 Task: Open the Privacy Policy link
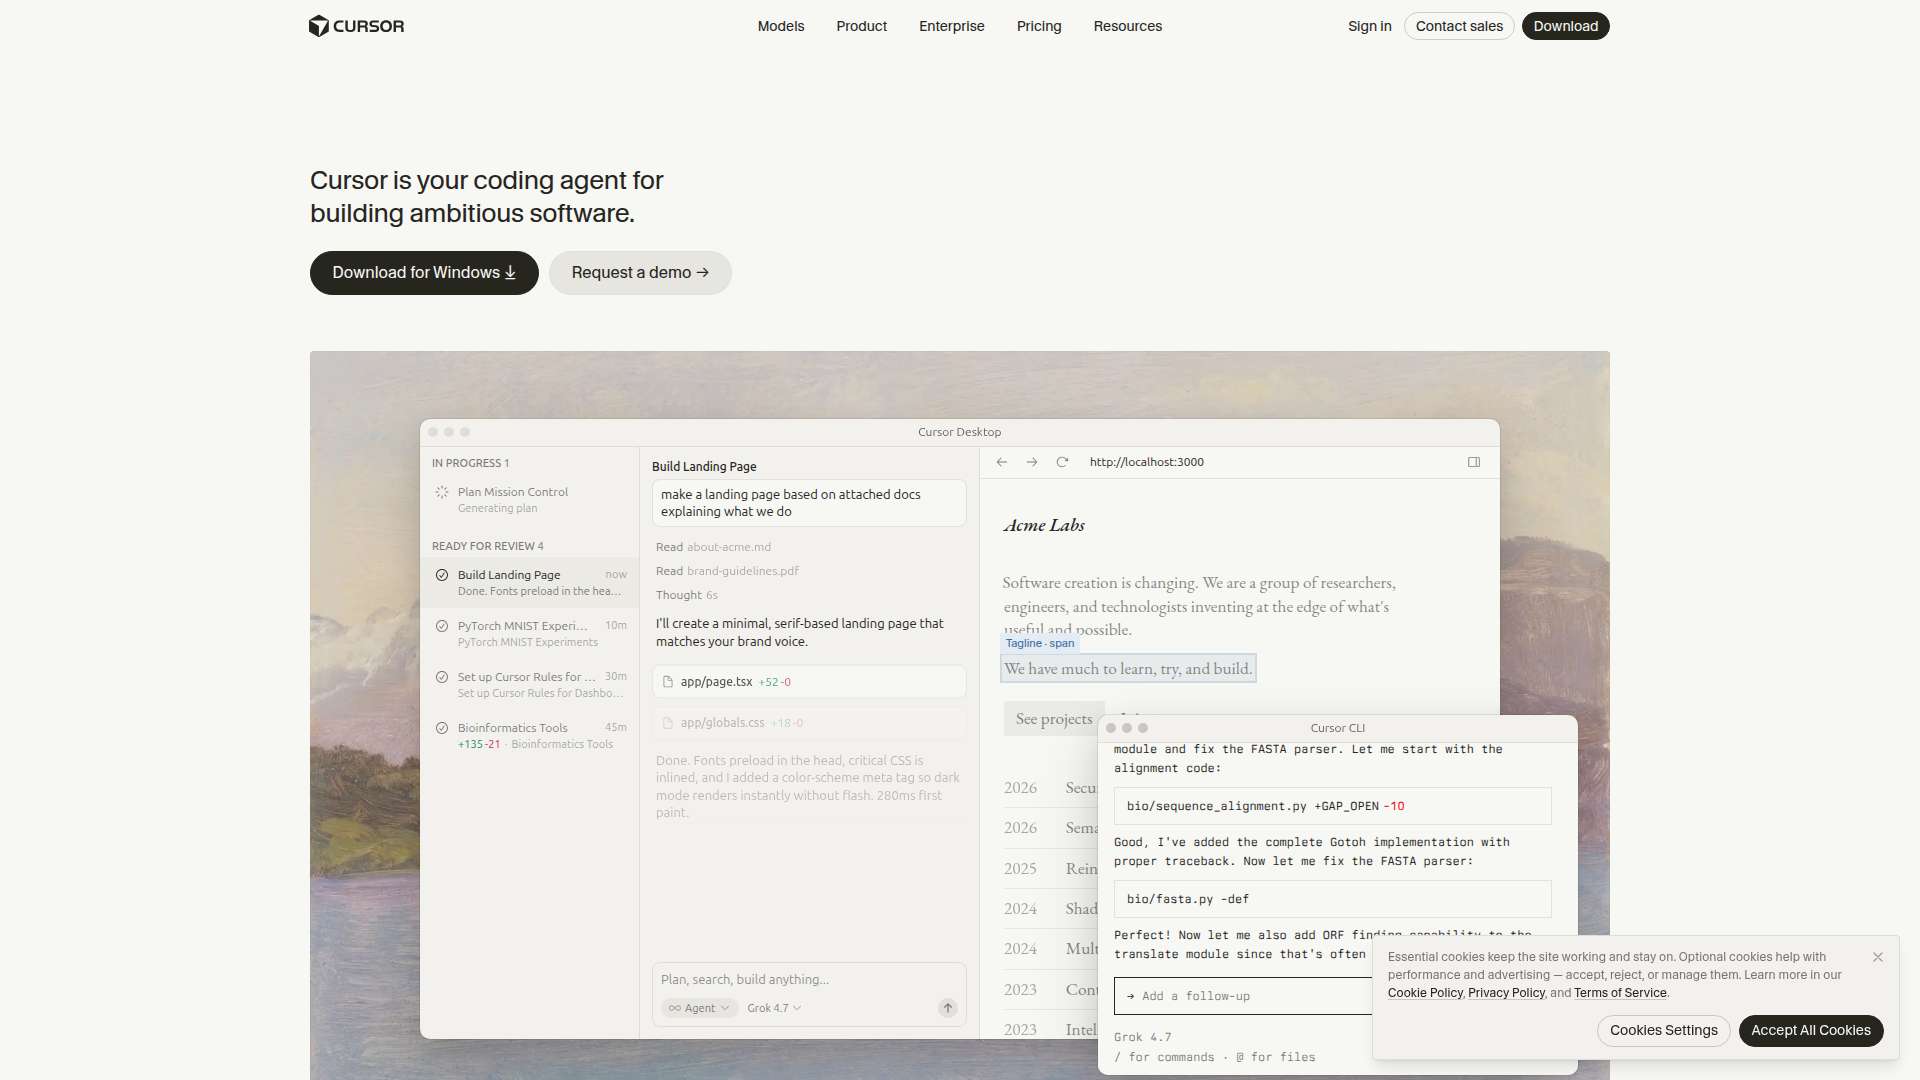1506,993
